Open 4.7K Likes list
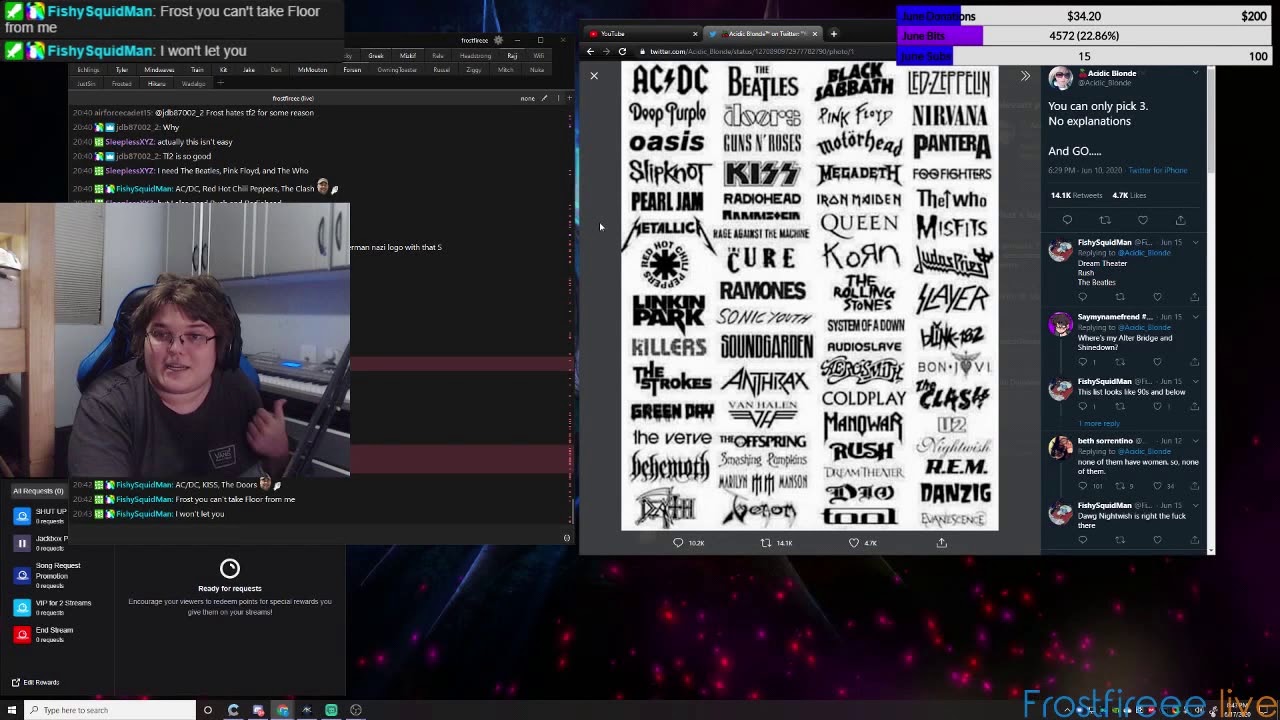1280x720 pixels. pos(1129,195)
